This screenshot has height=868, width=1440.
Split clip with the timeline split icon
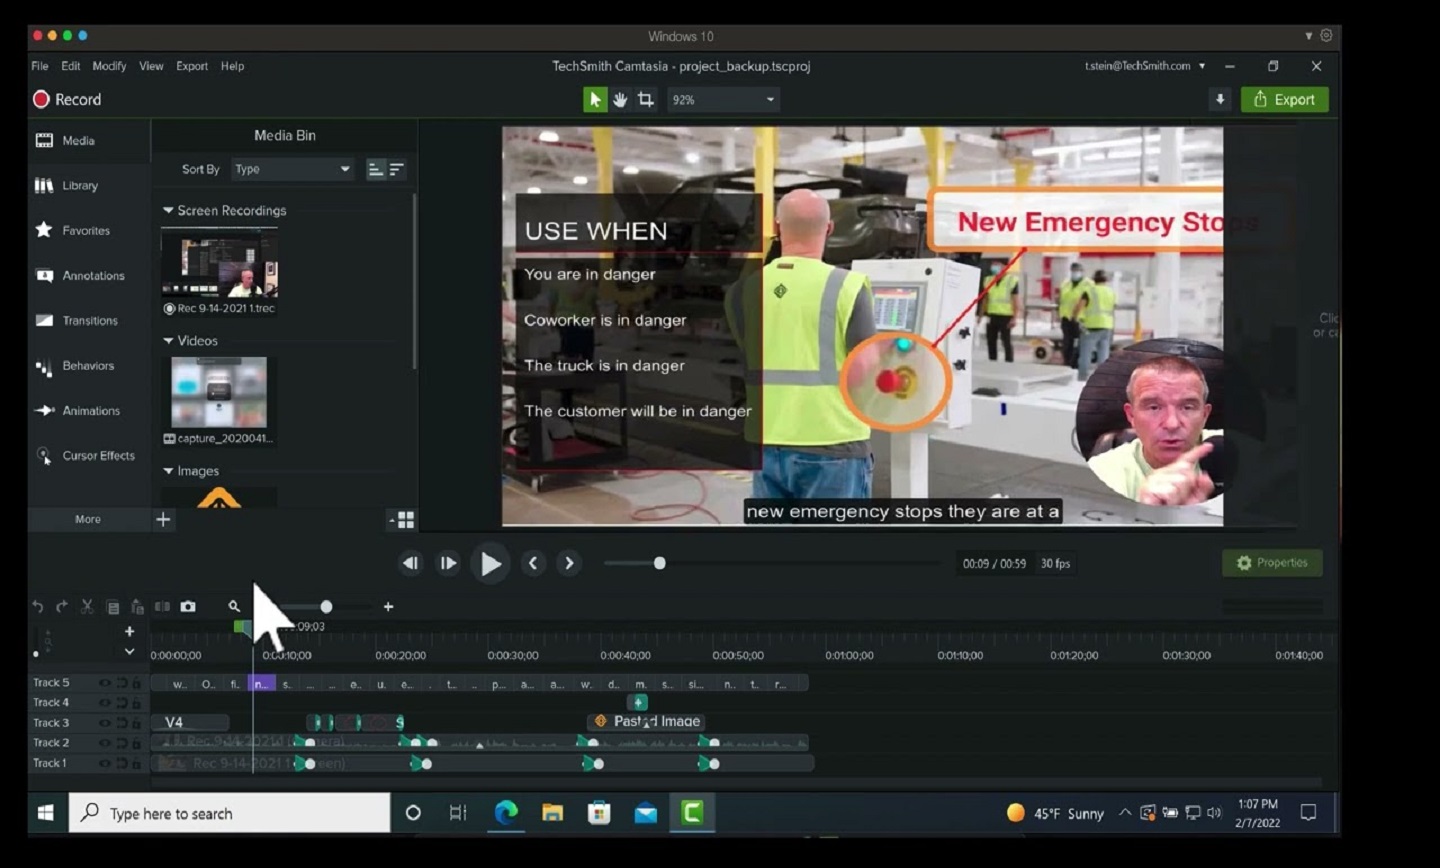pyautogui.click(x=162, y=606)
